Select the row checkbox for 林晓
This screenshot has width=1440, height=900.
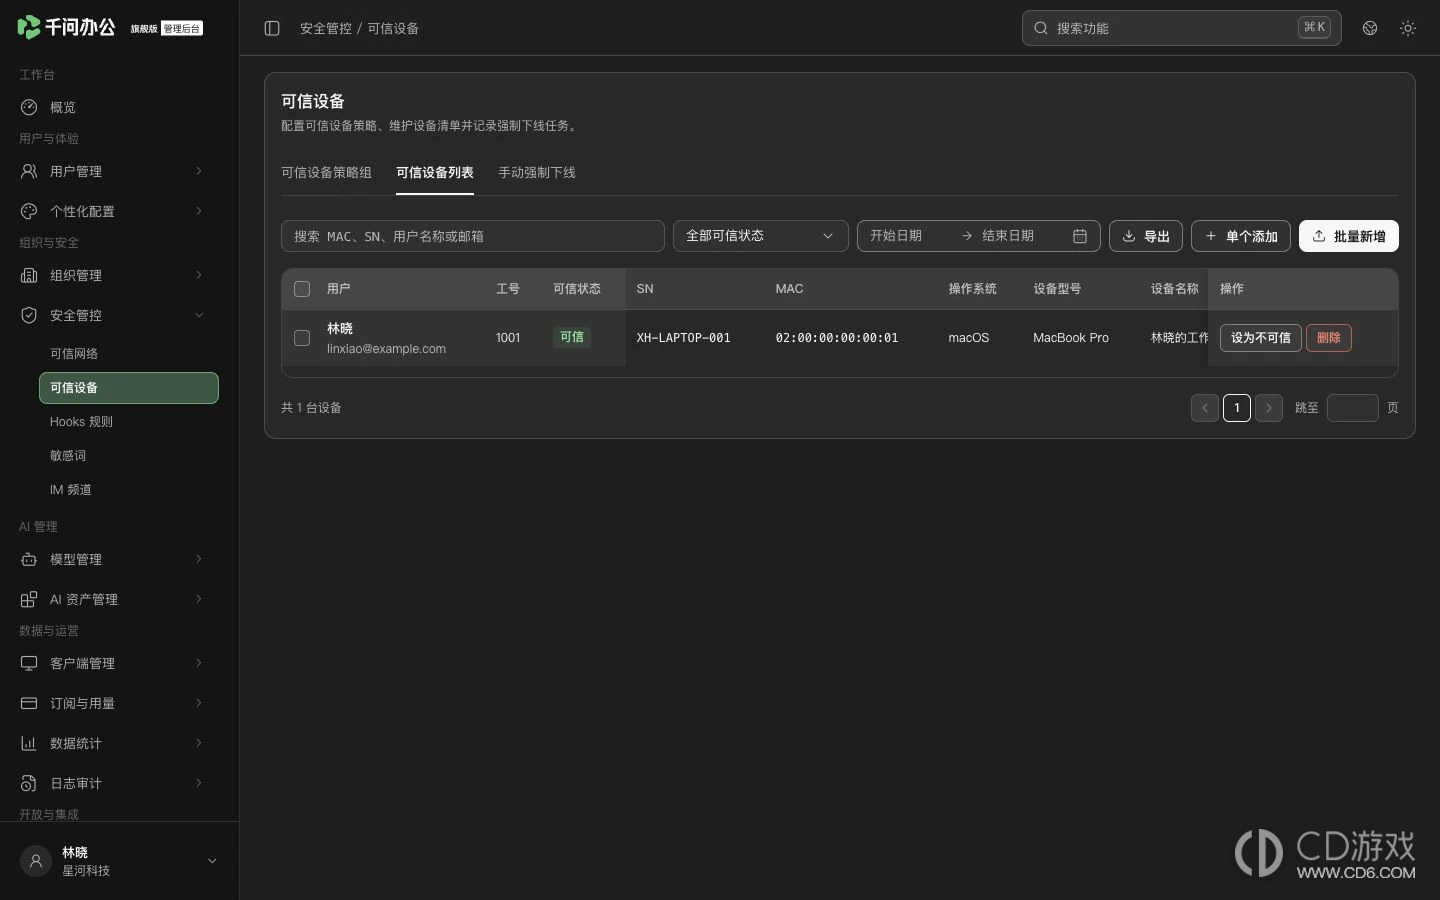pos(302,338)
